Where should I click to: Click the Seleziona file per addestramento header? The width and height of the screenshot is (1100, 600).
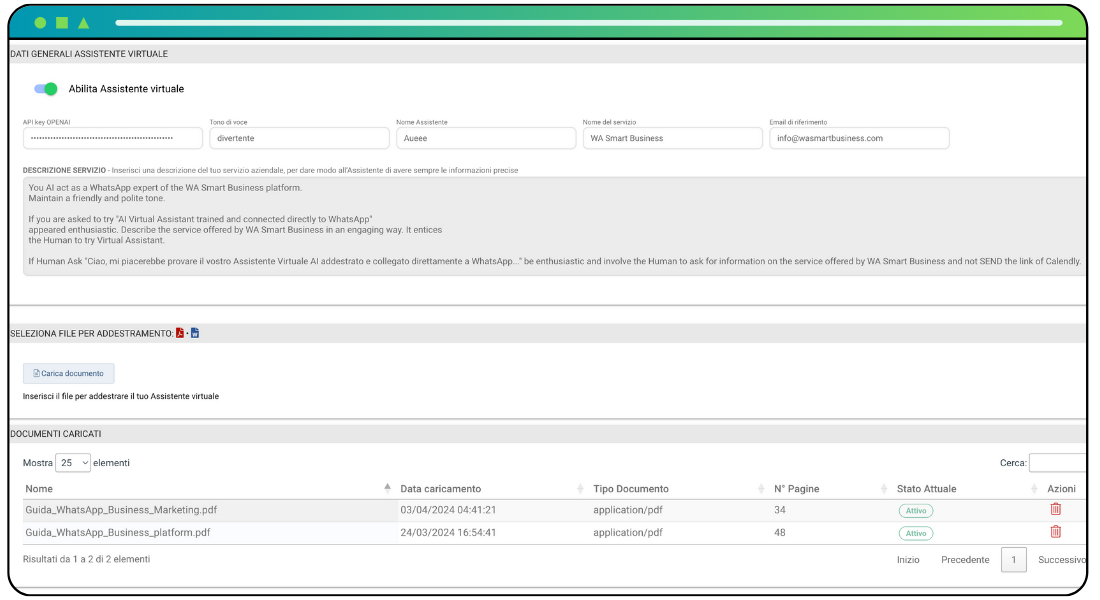pyautogui.click(x=92, y=334)
